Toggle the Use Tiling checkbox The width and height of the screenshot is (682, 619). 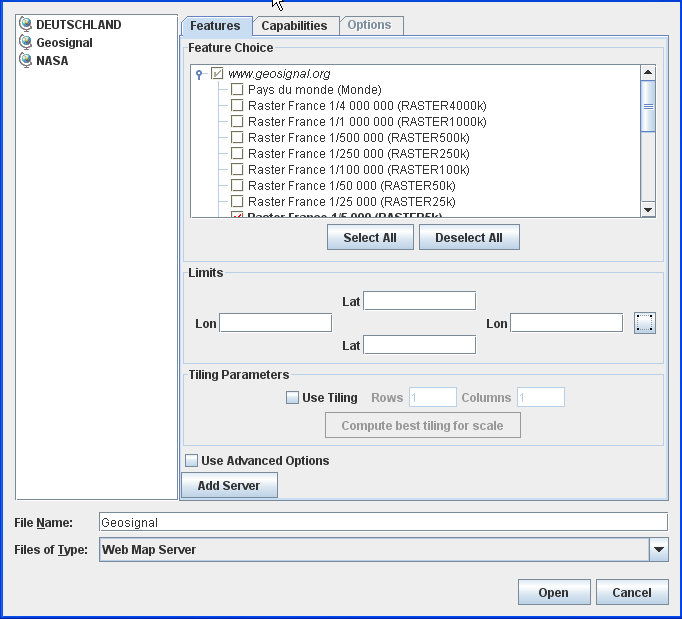click(293, 398)
